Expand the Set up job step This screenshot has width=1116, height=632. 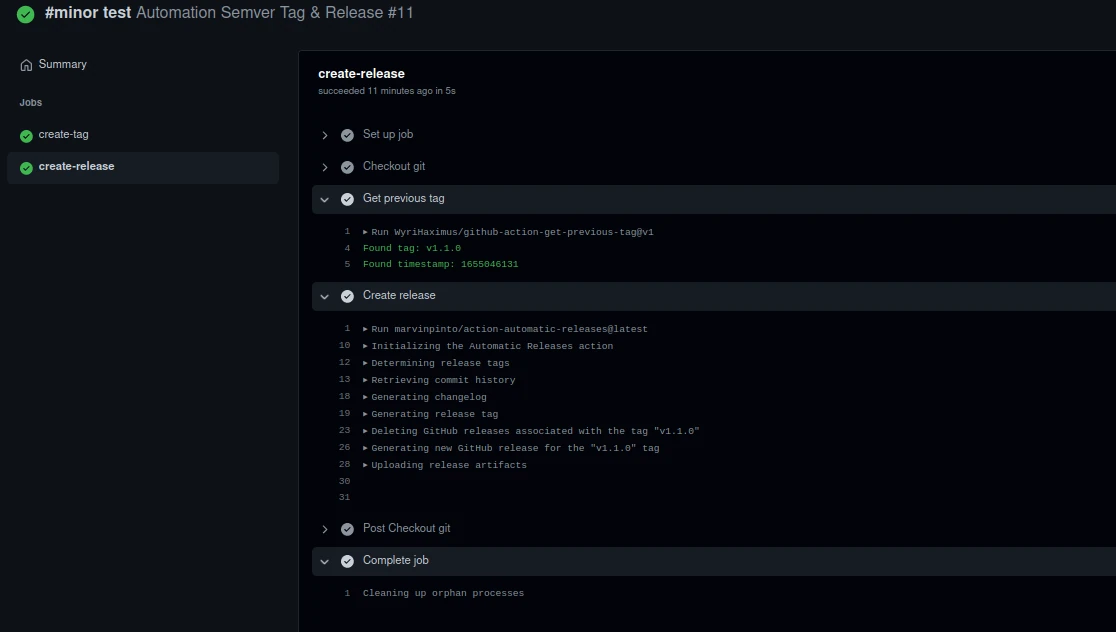pos(324,134)
